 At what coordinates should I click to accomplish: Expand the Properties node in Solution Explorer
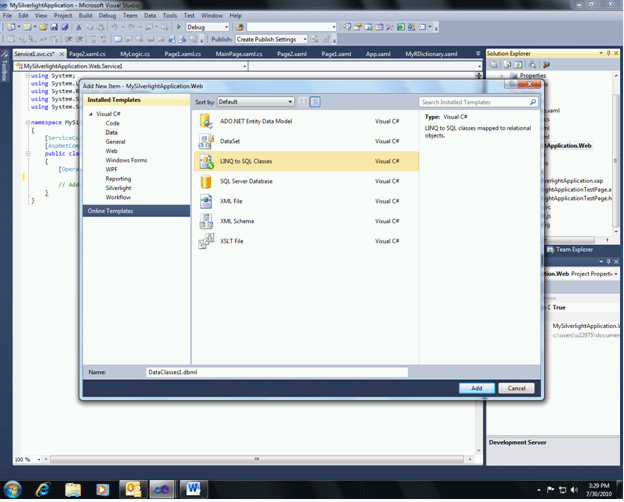pos(502,76)
